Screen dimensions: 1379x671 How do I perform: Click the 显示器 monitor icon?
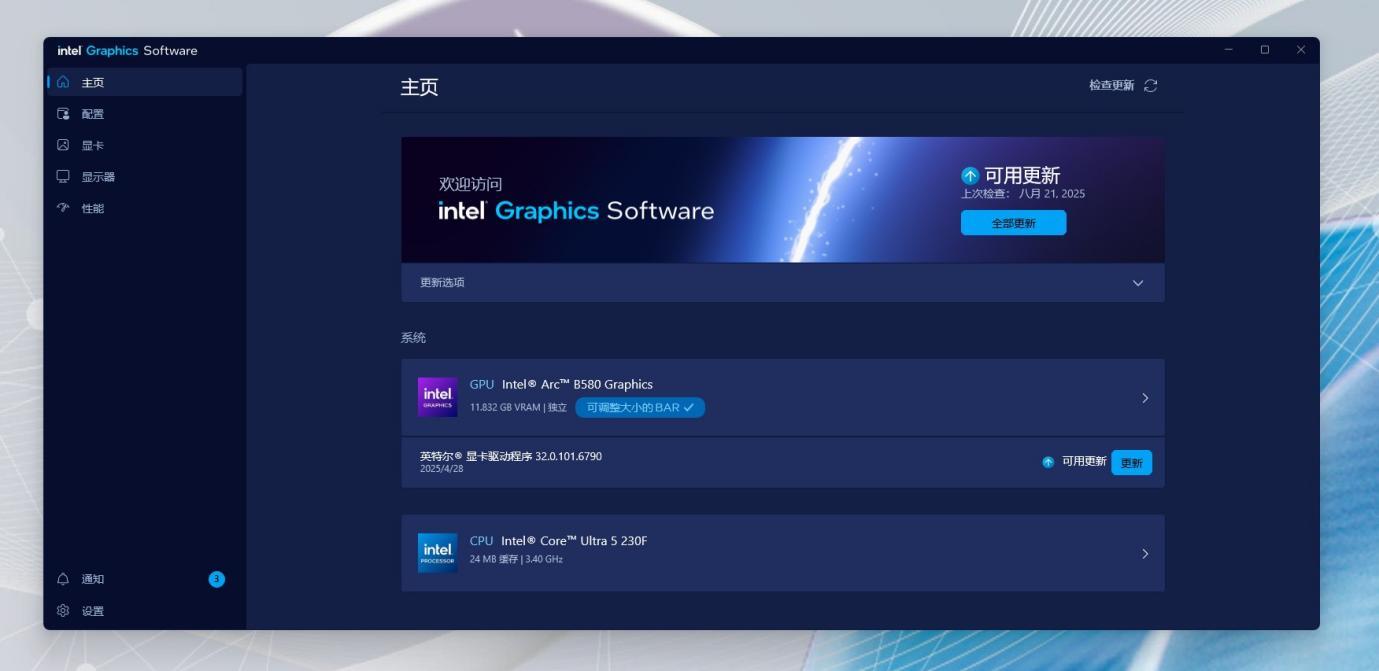click(x=63, y=177)
